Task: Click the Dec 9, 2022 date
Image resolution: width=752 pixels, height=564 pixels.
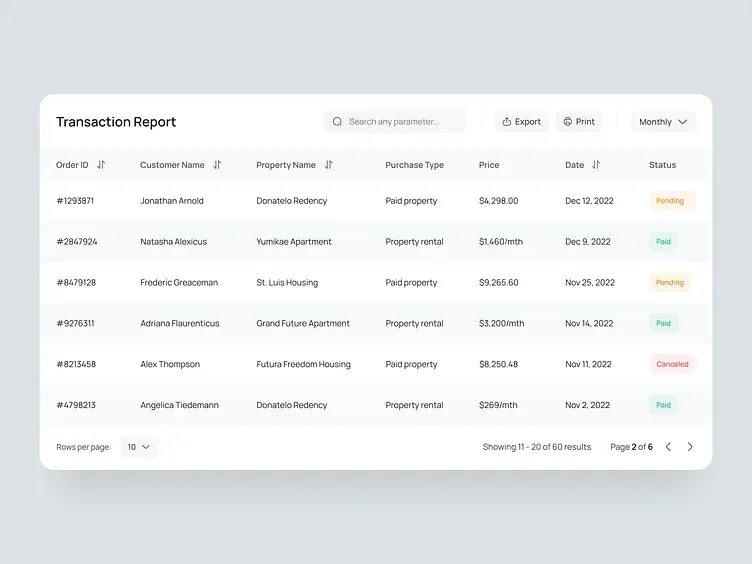Action: 588,241
